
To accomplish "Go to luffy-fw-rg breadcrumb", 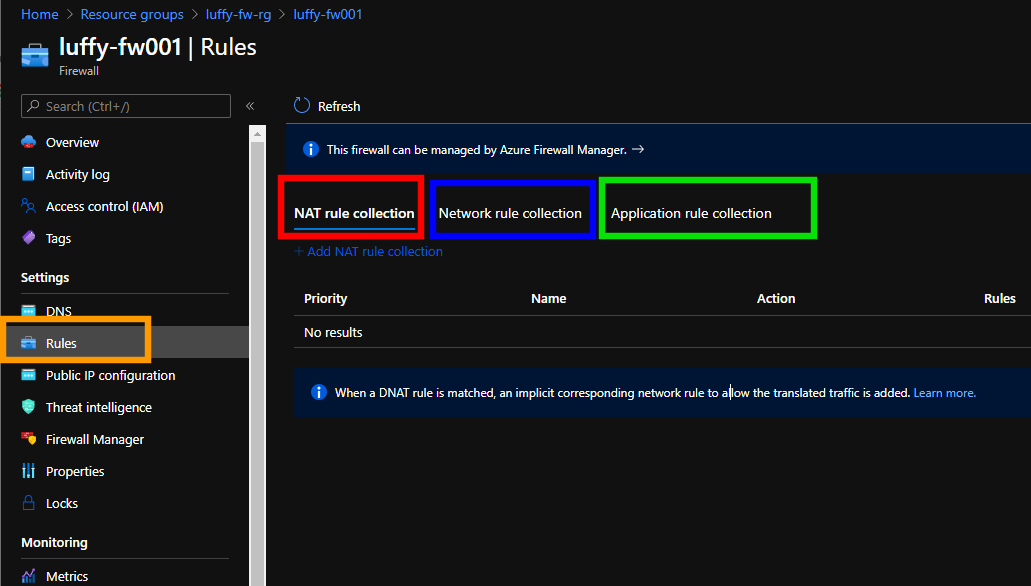I will point(238,14).
